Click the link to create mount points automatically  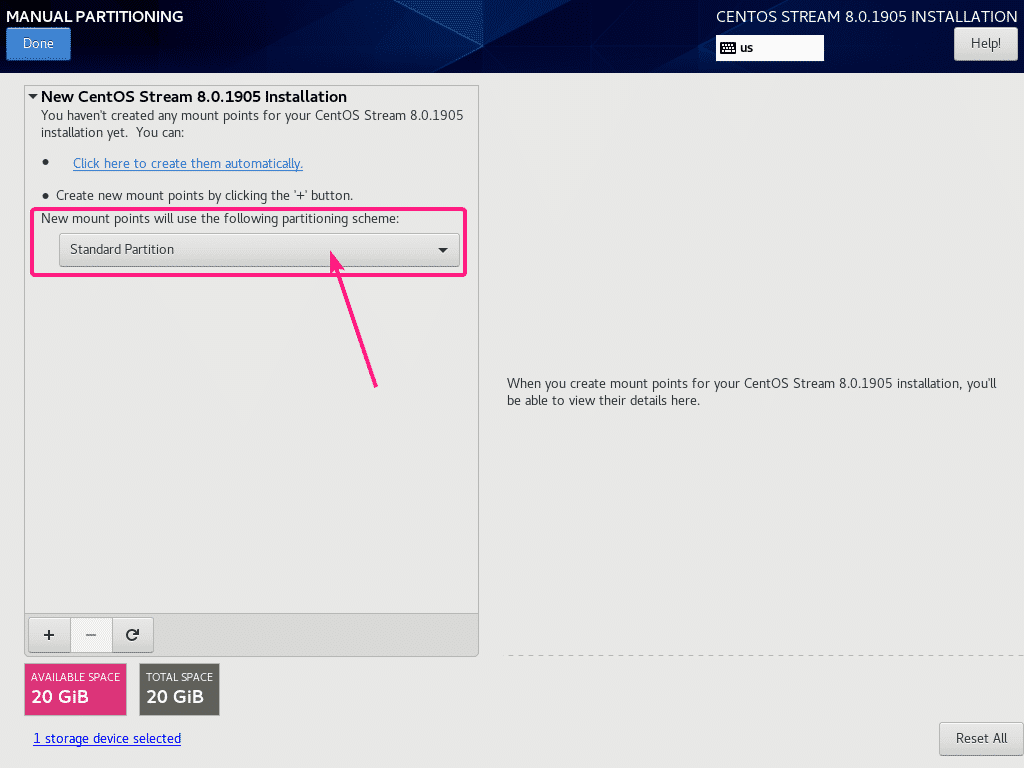pos(187,163)
